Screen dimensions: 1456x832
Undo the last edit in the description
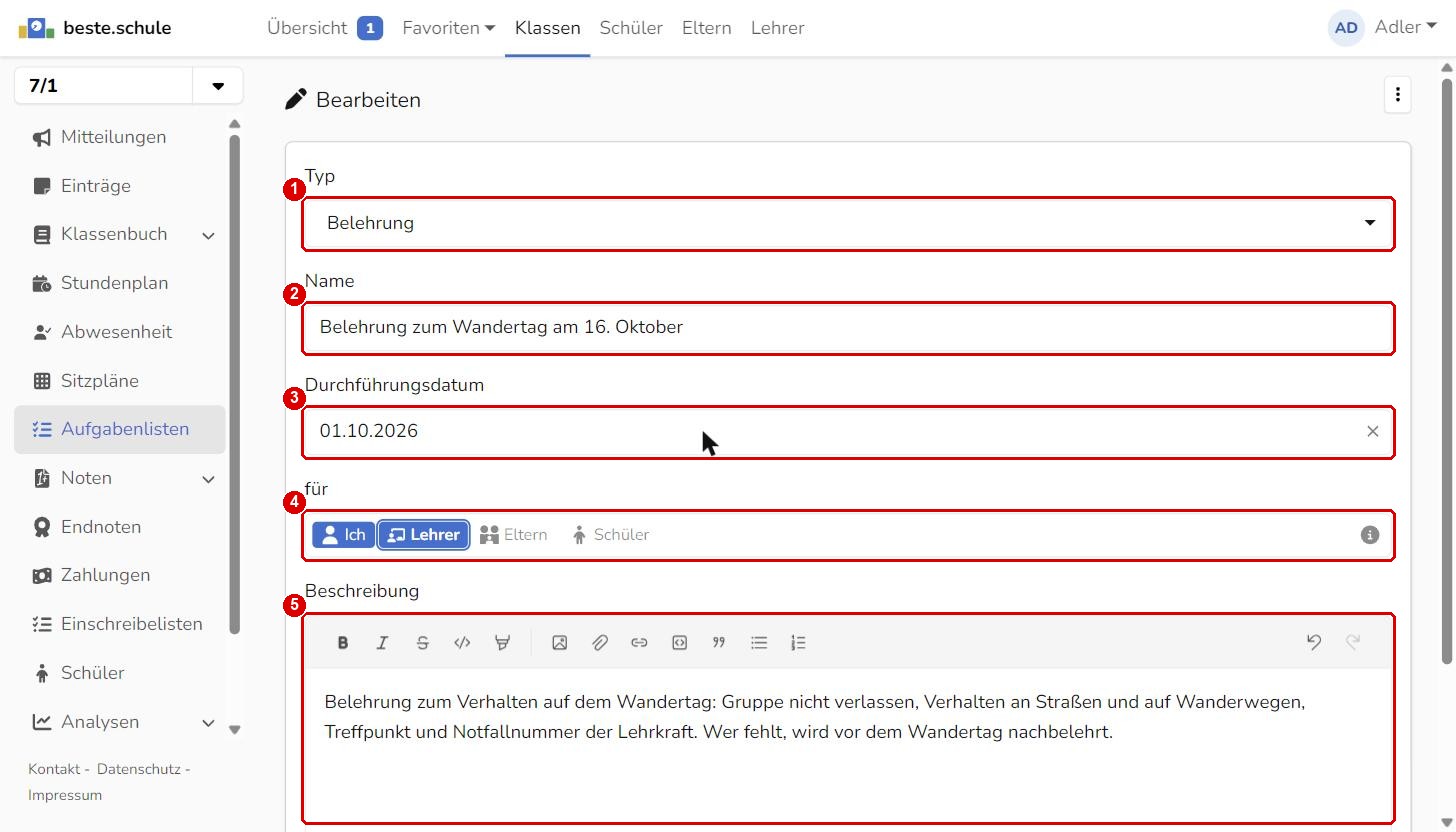1314,642
